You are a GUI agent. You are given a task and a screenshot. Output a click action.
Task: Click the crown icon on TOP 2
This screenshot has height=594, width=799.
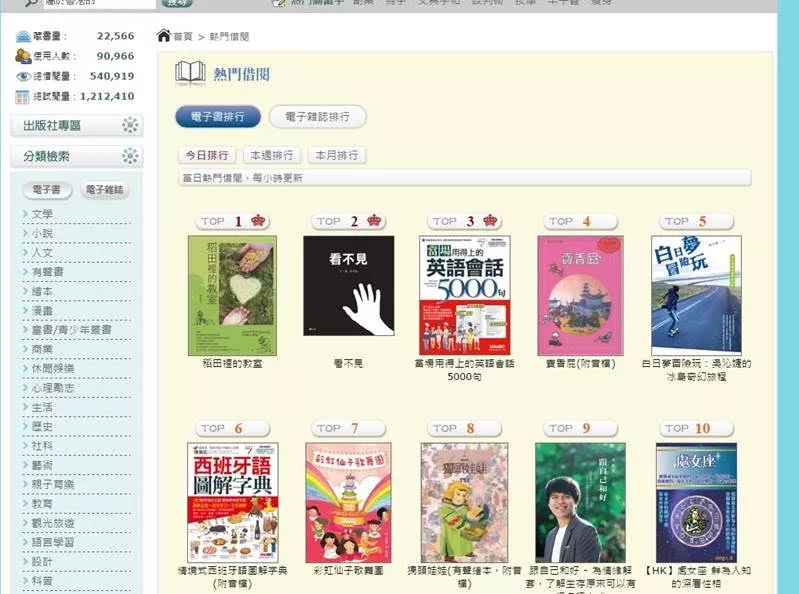coord(374,221)
